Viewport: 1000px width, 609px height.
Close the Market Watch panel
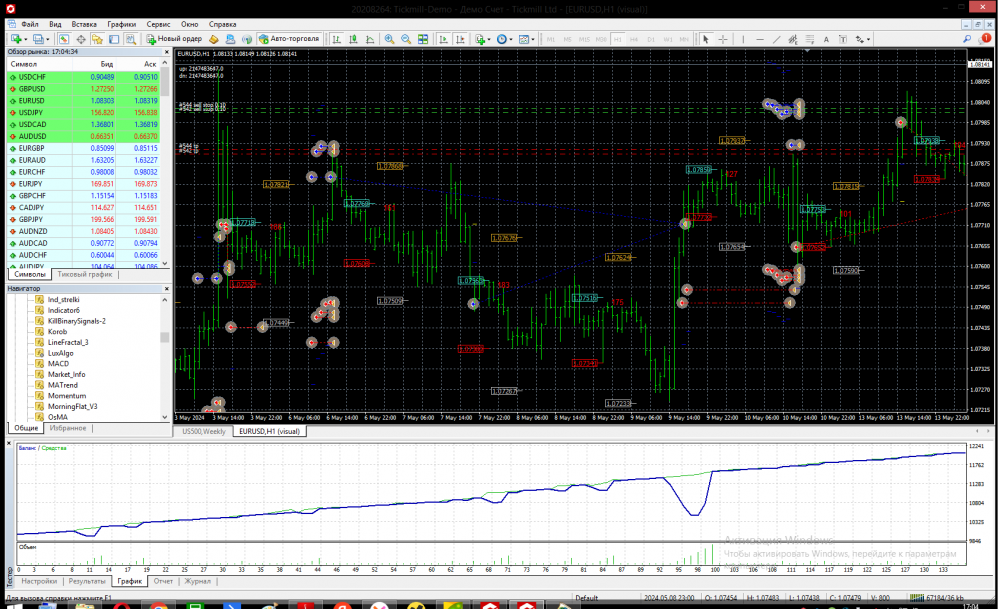[x=167, y=52]
